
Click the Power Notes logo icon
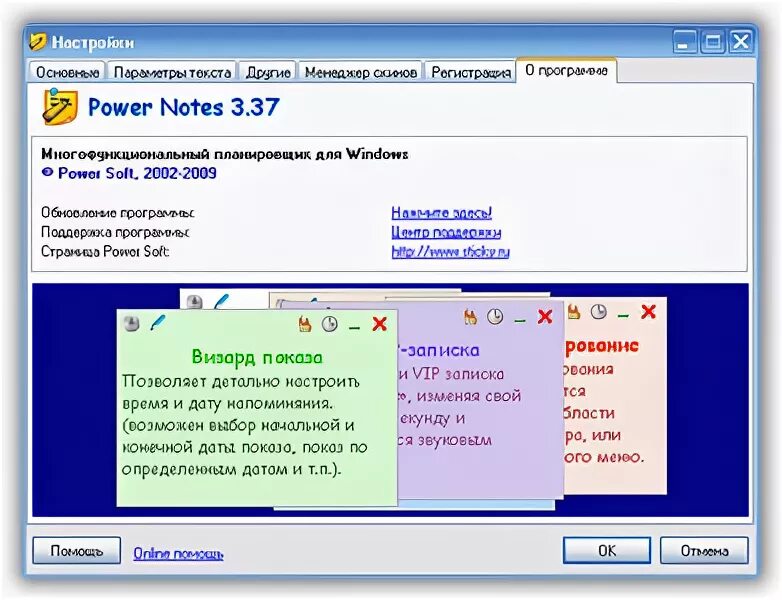[60, 106]
